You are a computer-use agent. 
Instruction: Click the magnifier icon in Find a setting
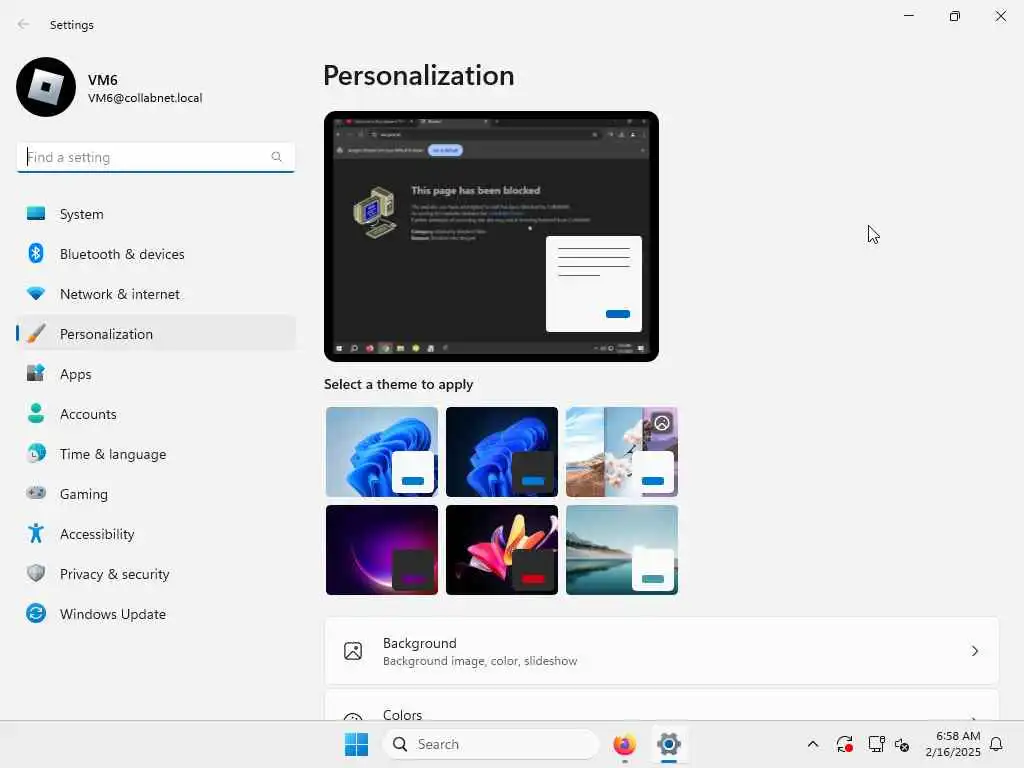pos(276,157)
